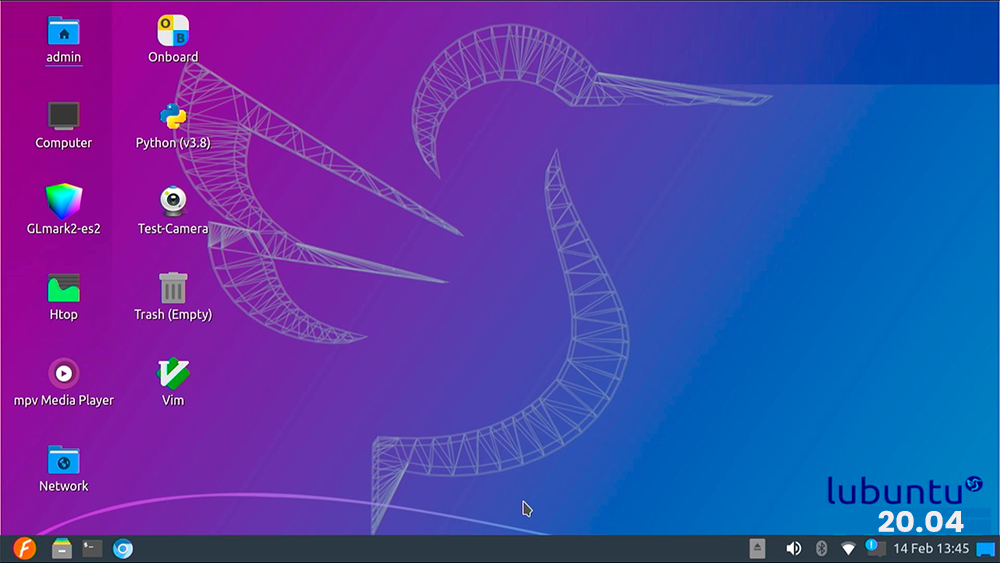Open the Network folder icon
This screenshot has height=563, width=1000.
click(x=64, y=460)
